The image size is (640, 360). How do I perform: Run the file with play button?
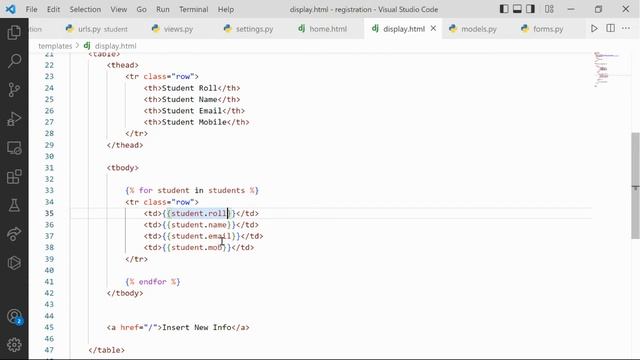pyautogui.click(x=594, y=29)
